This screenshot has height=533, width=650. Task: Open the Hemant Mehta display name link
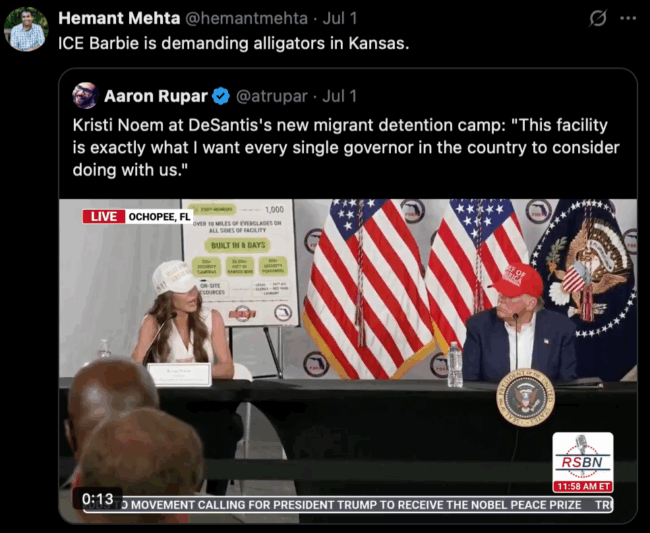(119, 18)
